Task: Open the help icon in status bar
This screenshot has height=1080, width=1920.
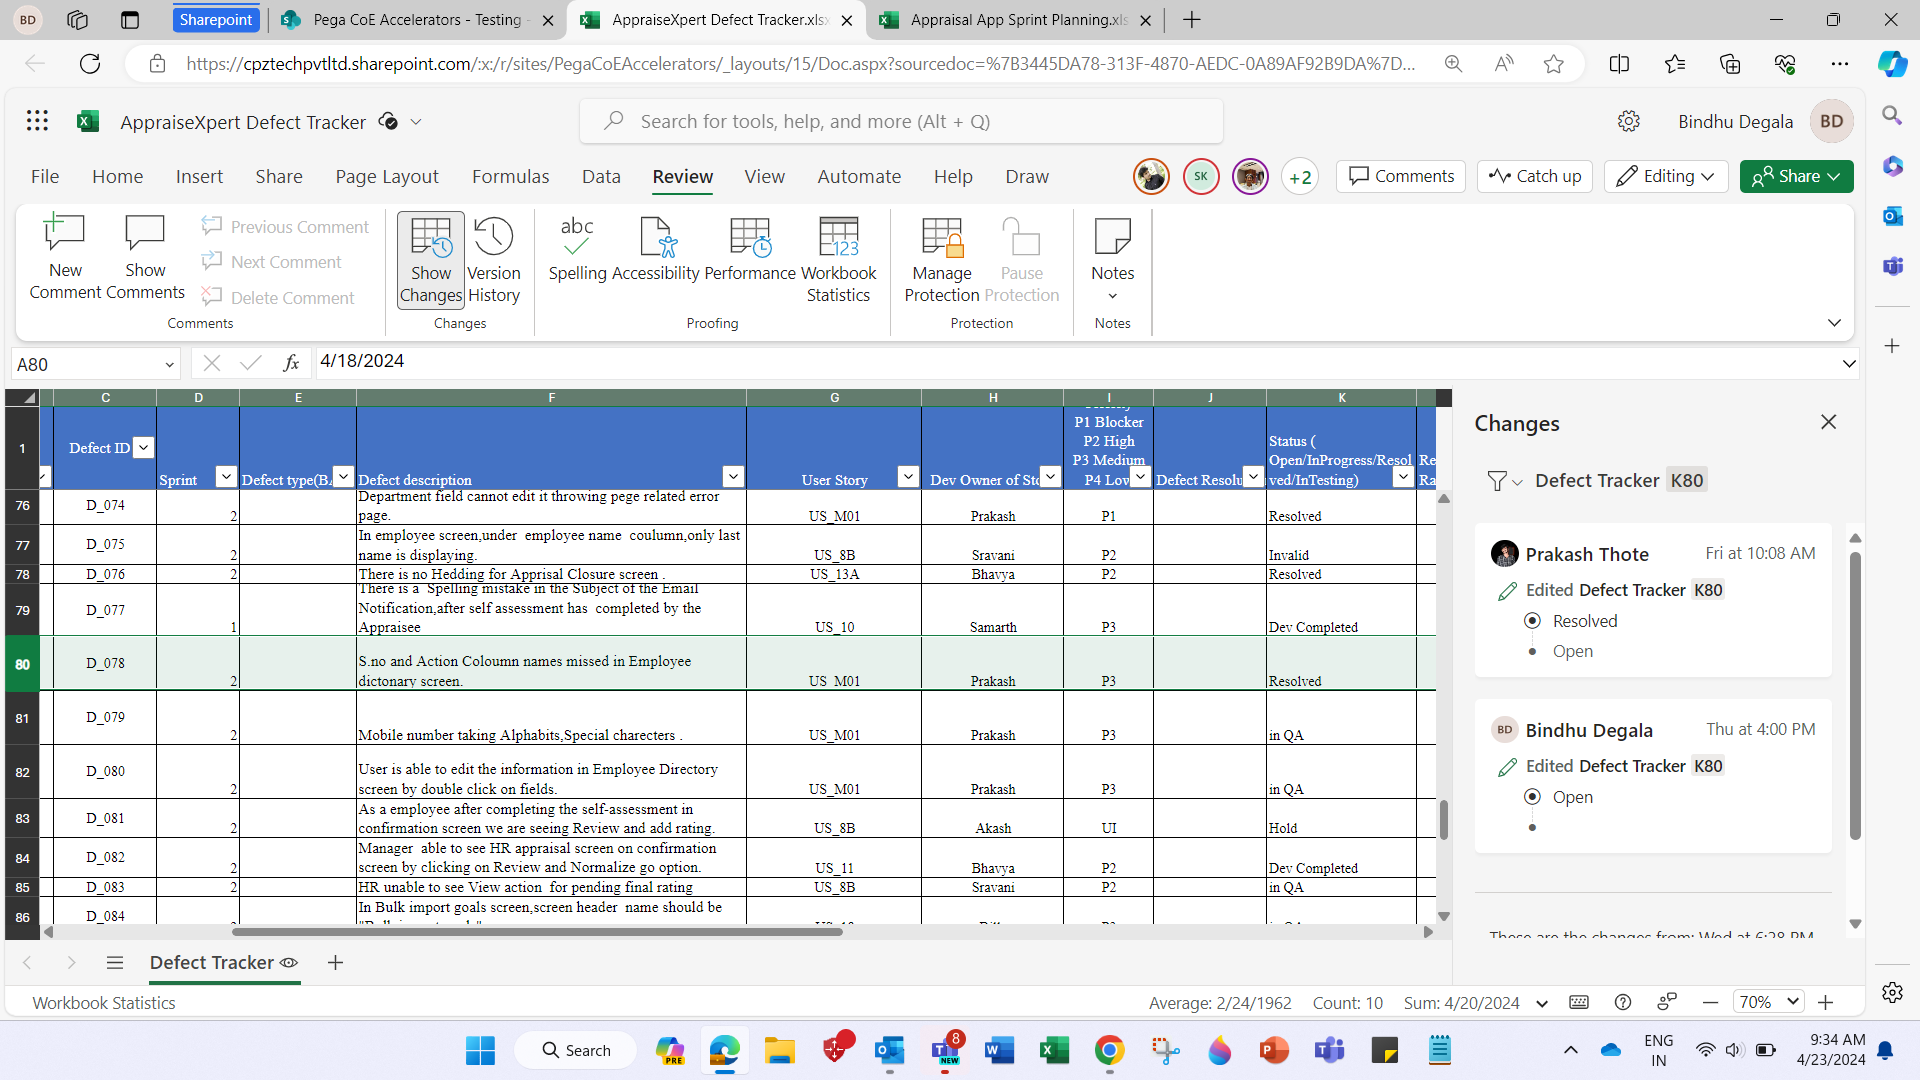Action: pyautogui.click(x=1623, y=1002)
